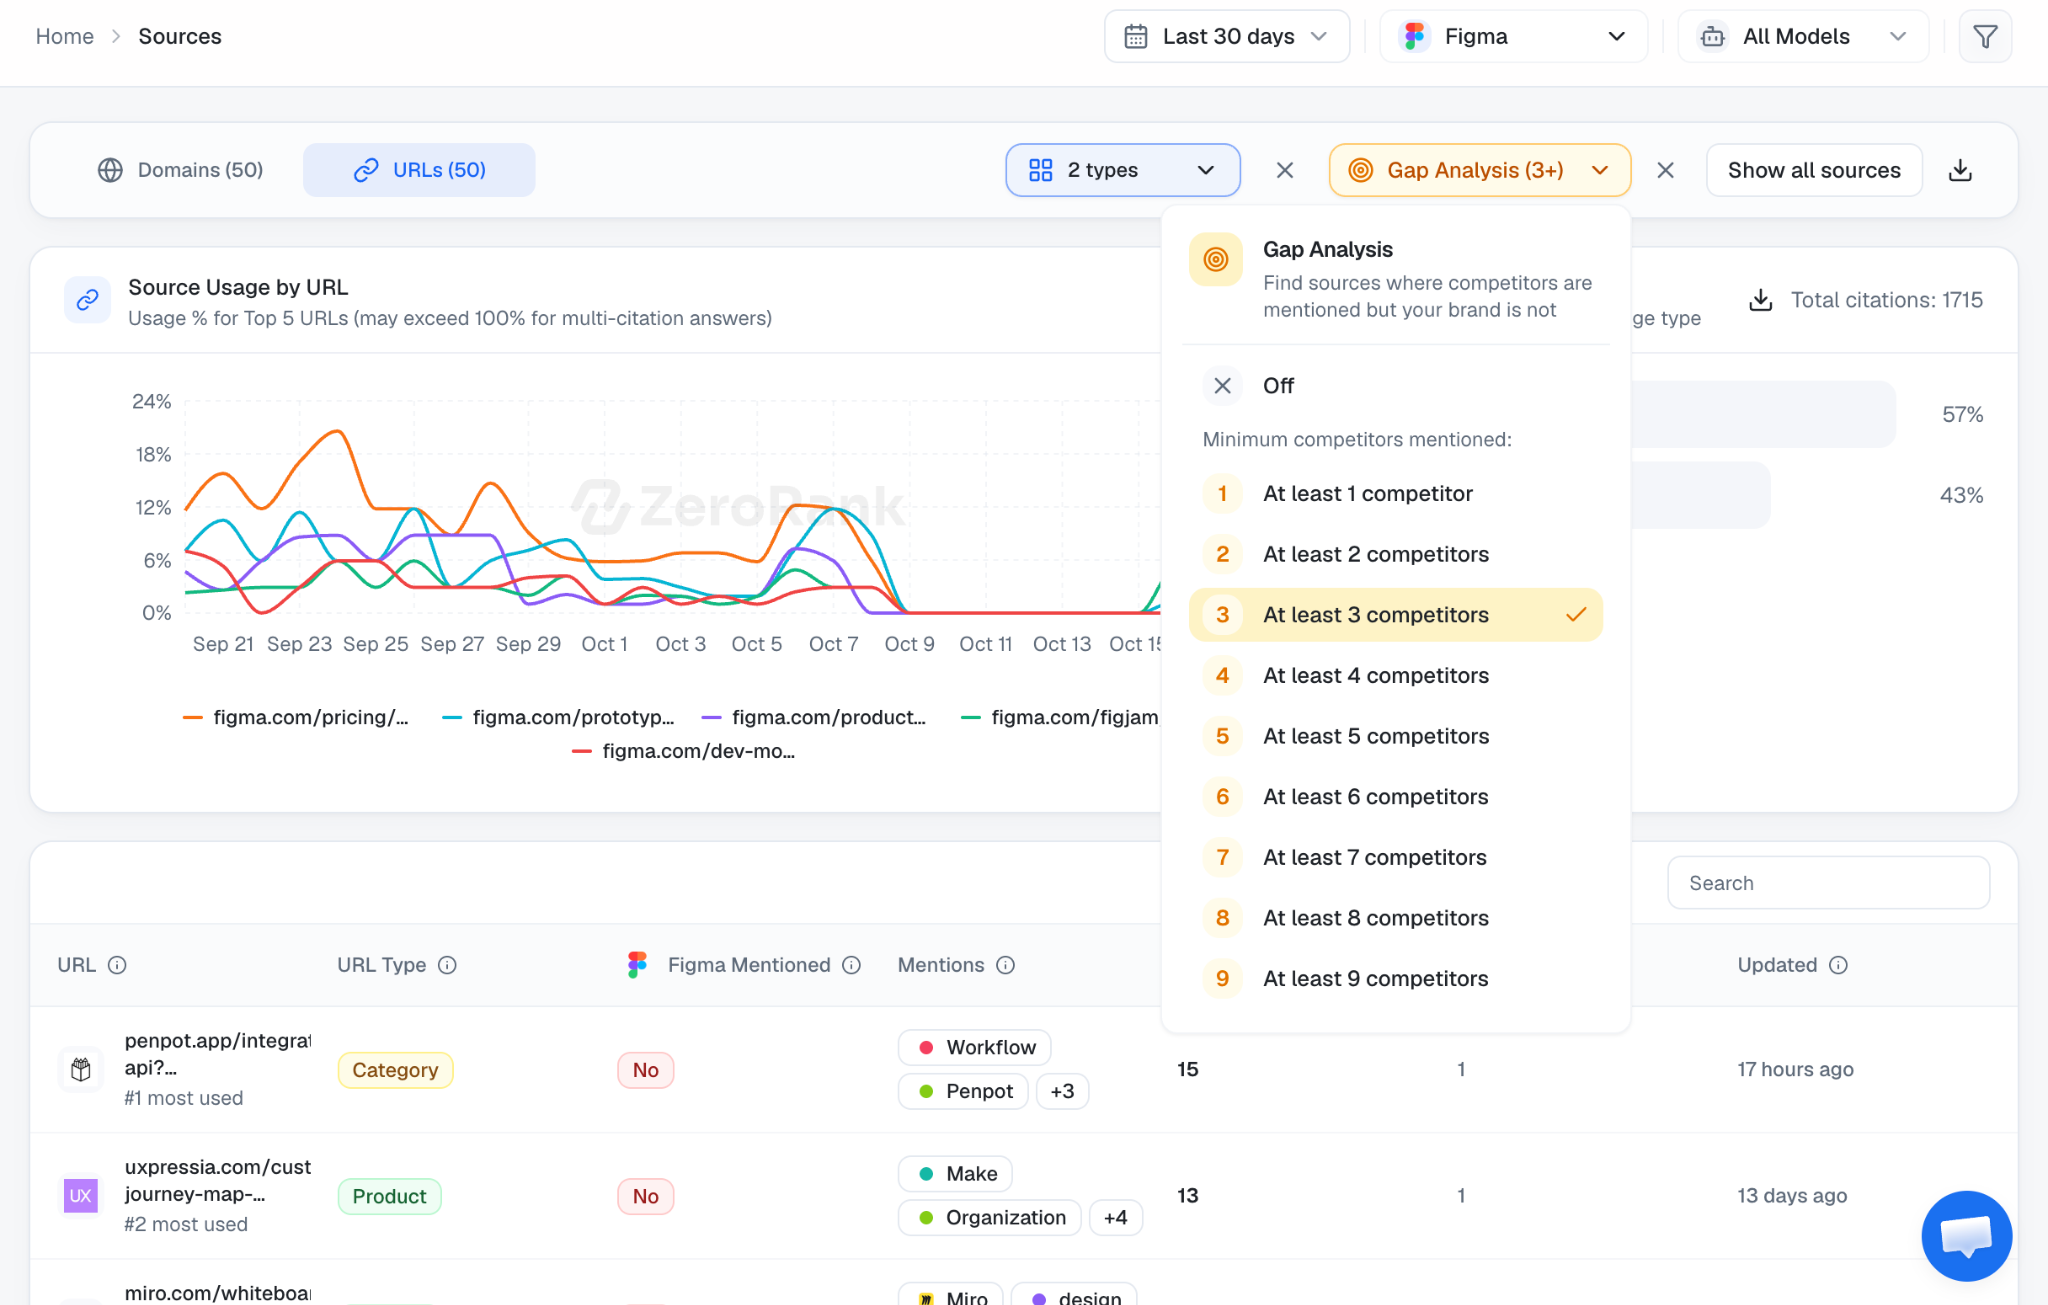Download sources using the toolbar download icon

(1960, 170)
